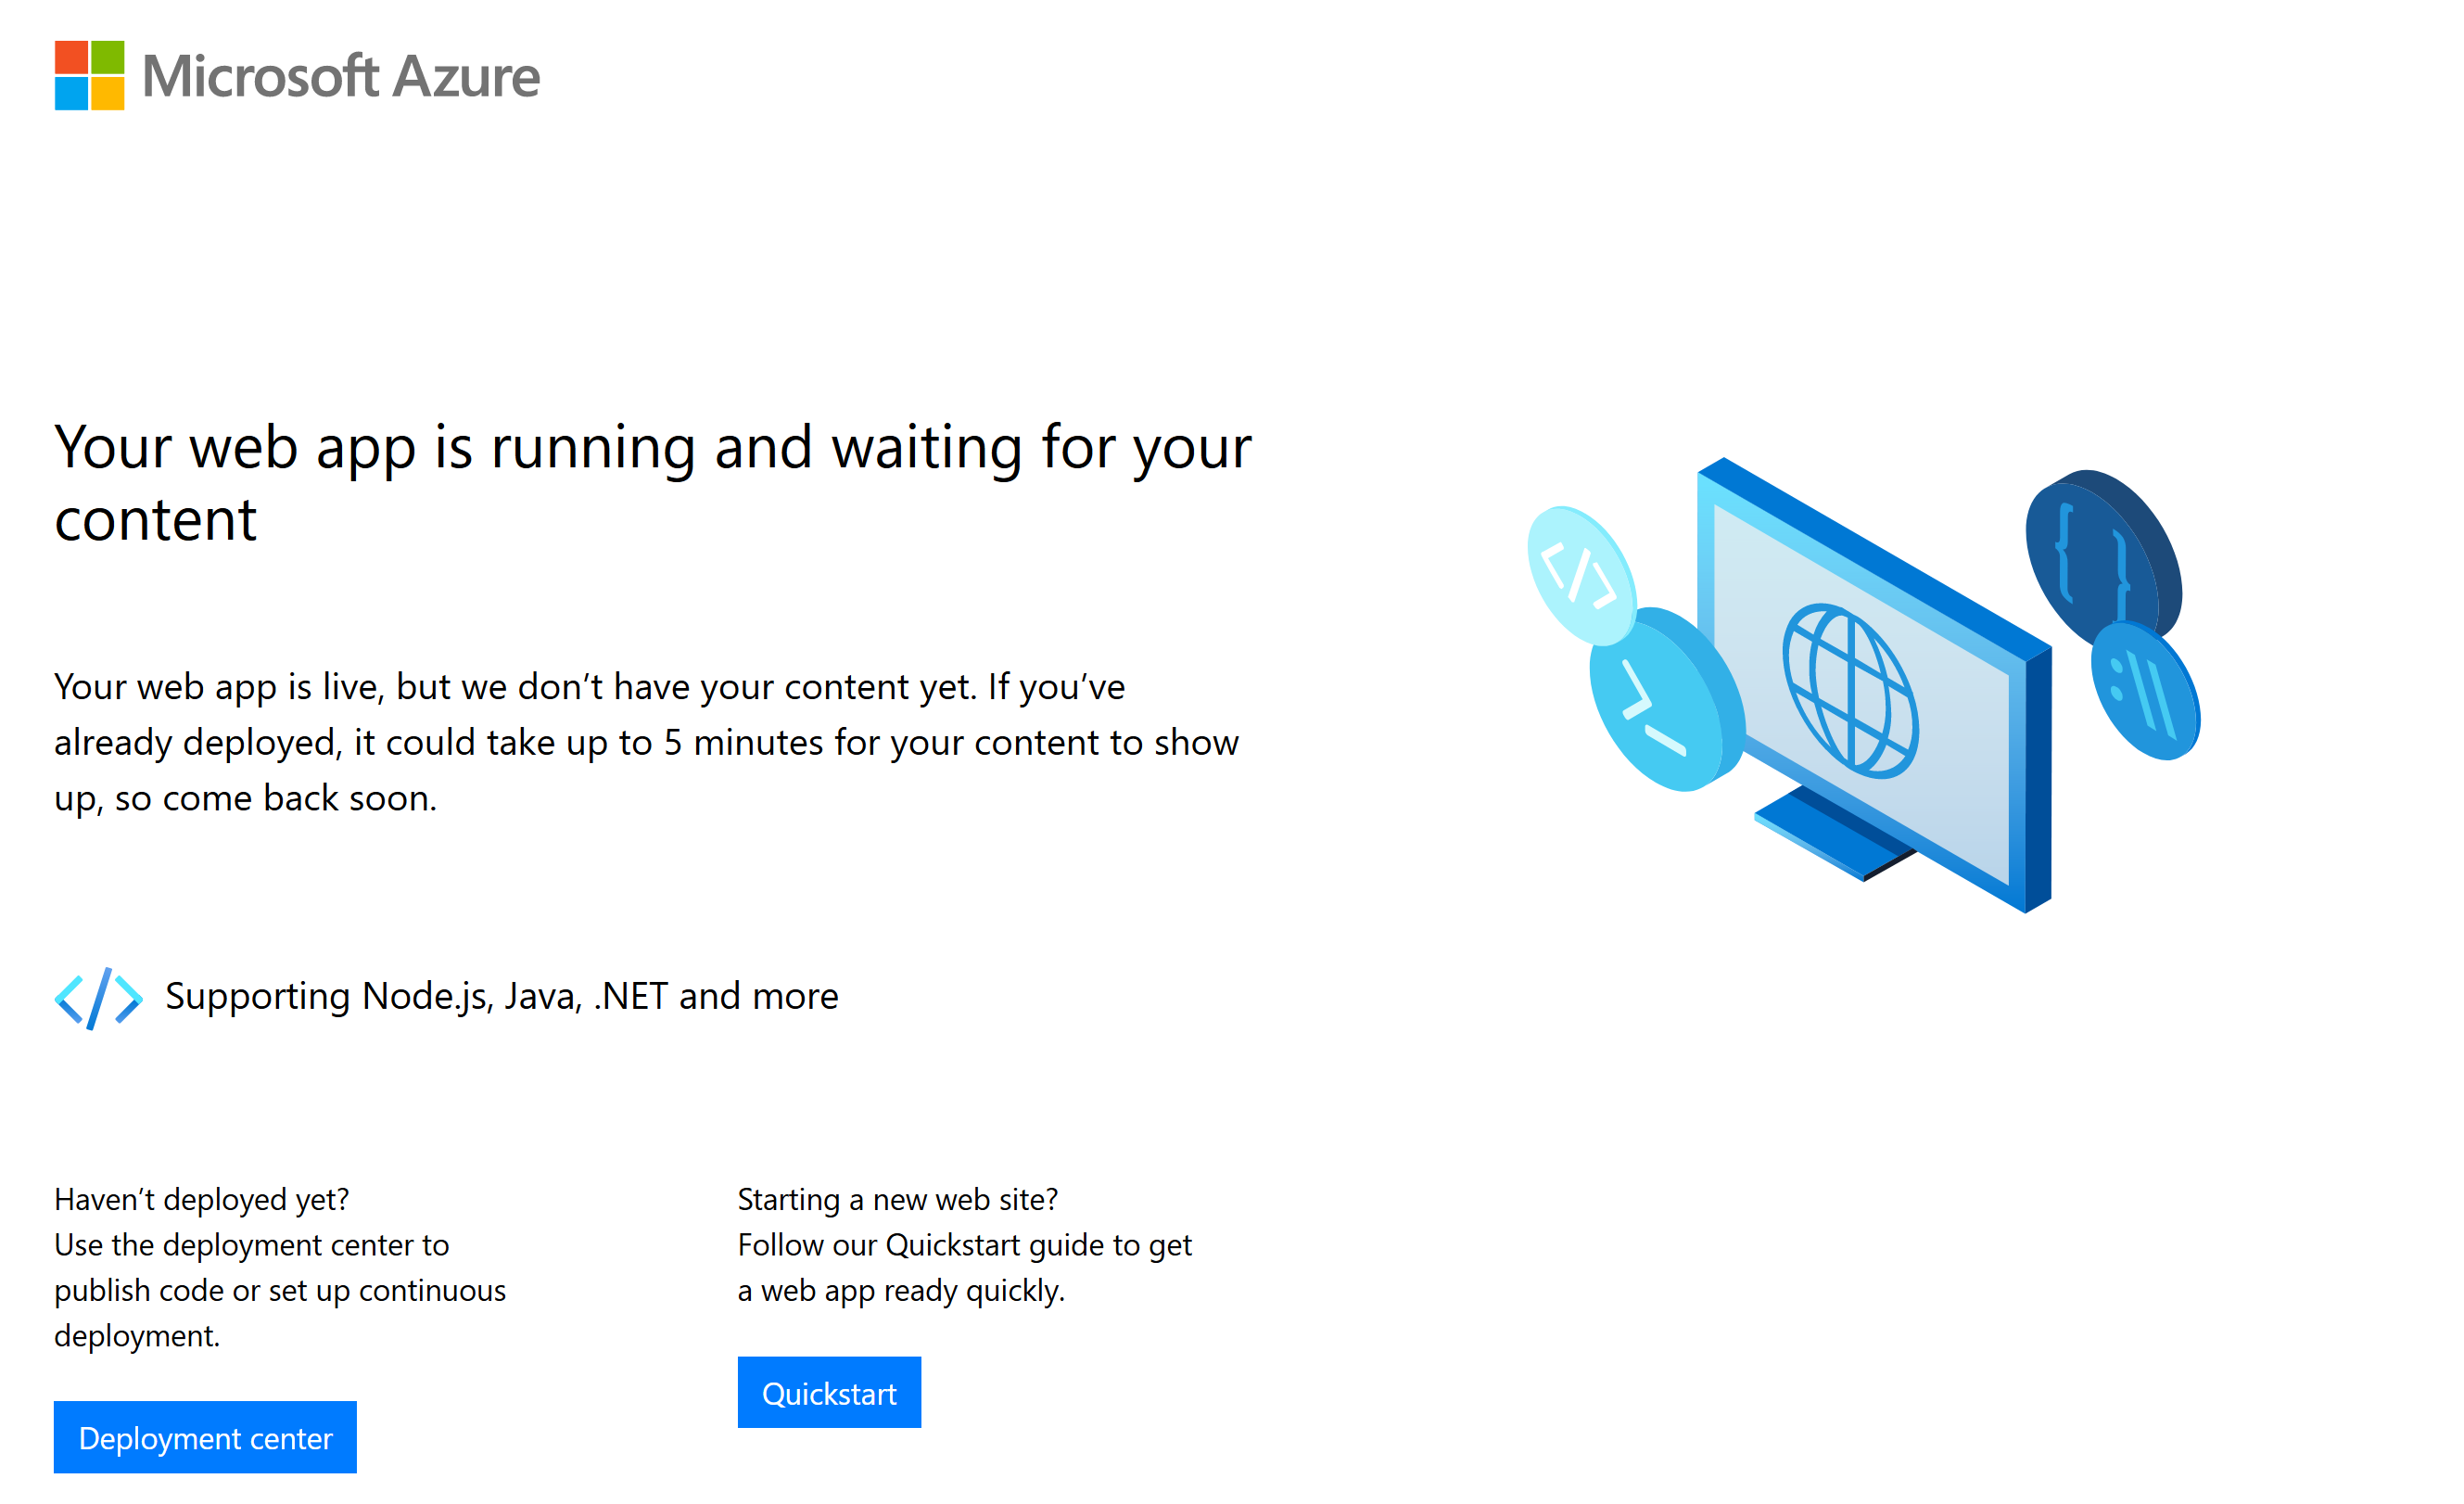The height and width of the screenshot is (1504, 2464).
Task: Click the 'Starting a new web site?' text
Action: (x=898, y=1199)
